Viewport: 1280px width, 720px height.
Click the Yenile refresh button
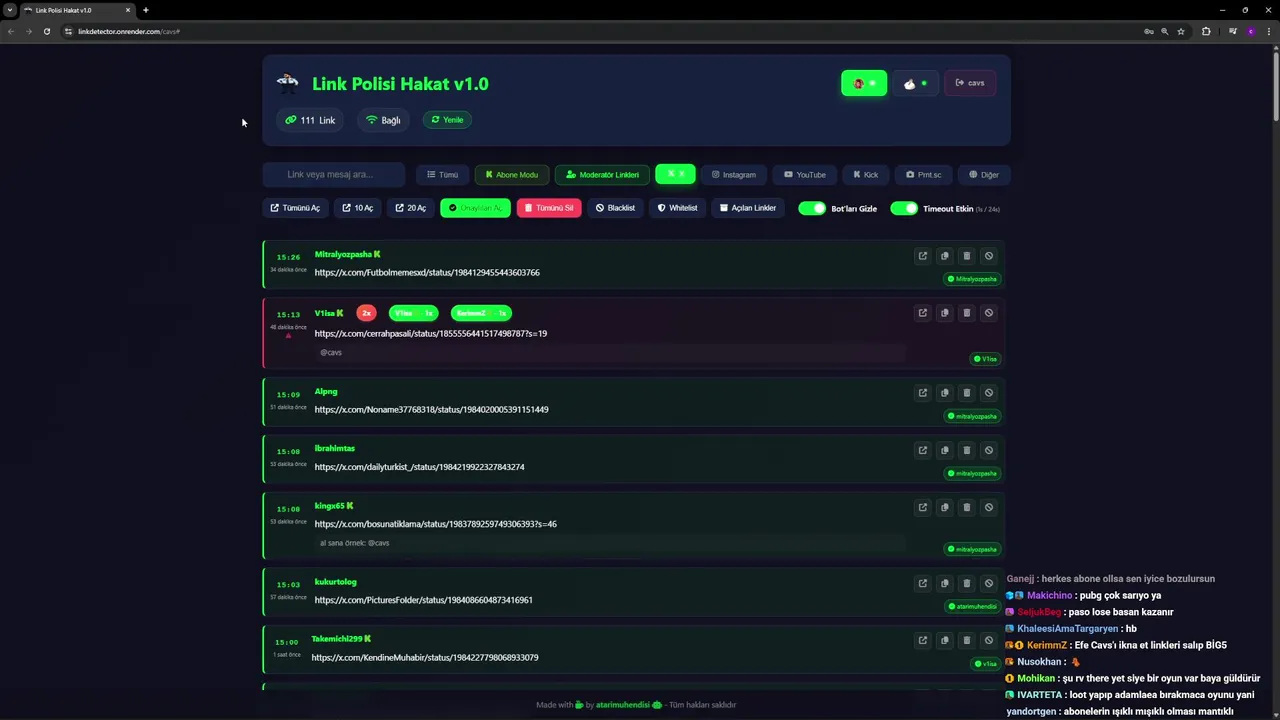click(x=447, y=120)
